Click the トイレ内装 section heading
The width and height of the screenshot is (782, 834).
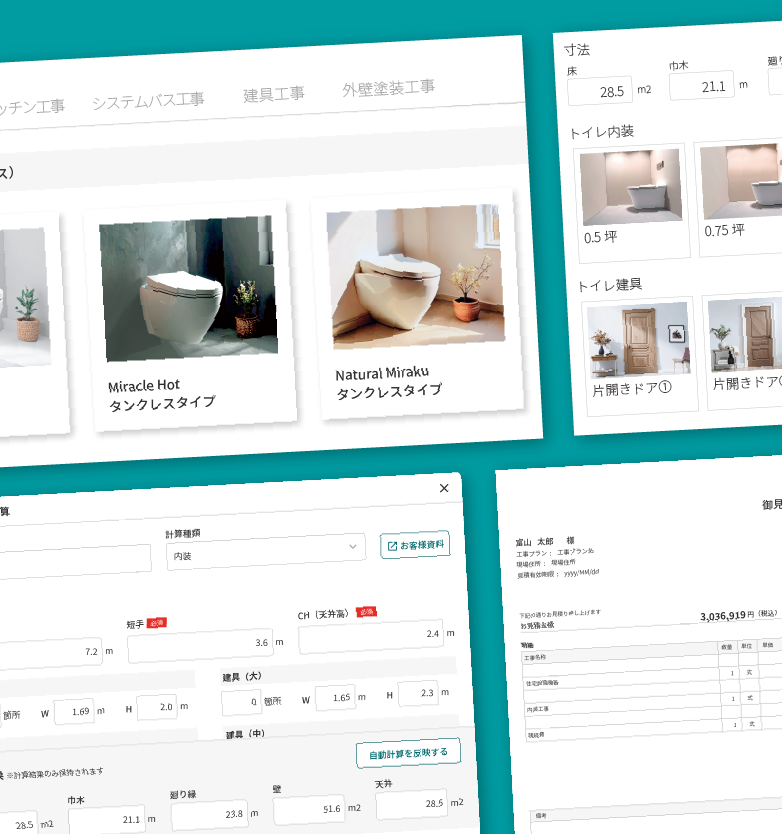(x=602, y=132)
